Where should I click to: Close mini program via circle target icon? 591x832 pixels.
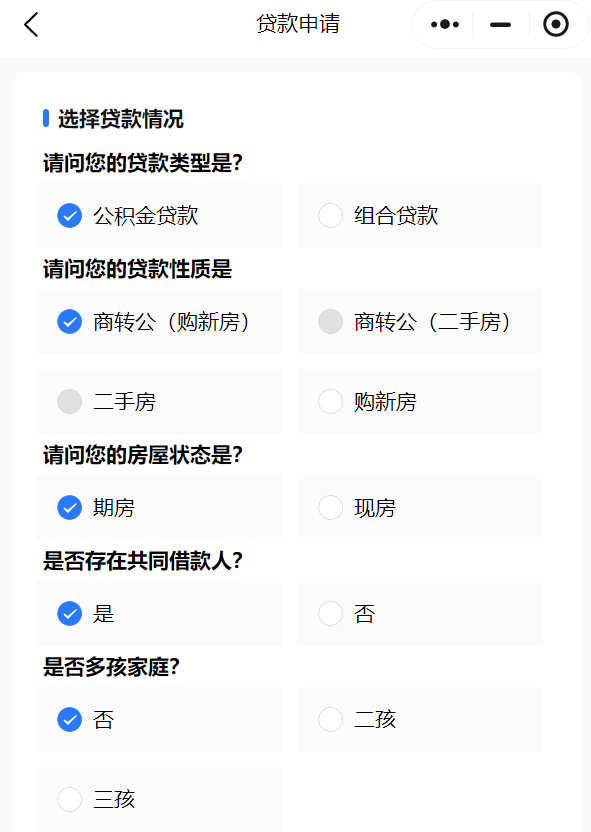click(555, 24)
